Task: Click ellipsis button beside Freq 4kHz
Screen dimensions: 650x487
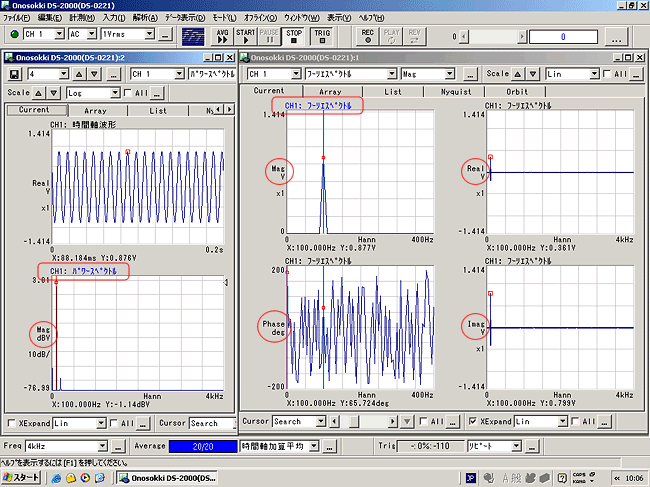Action: point(118,446)
